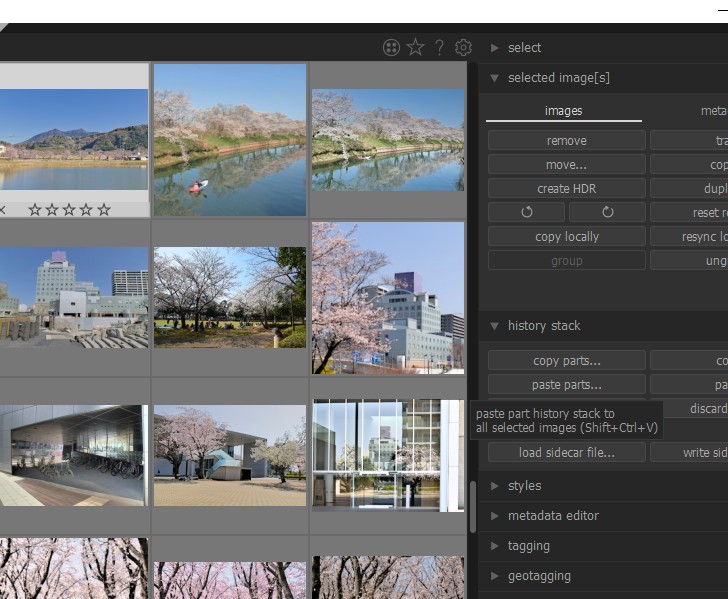This screenshot has height=599, width=728.
Task: Open the question mark help icon
Action: click(439, 48)
